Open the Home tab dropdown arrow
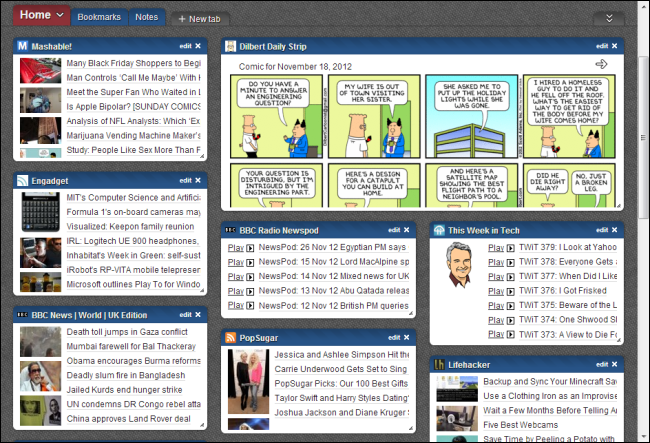Image resolution: width=650 pixels, height=443 pixels. (x=61, y=15)
